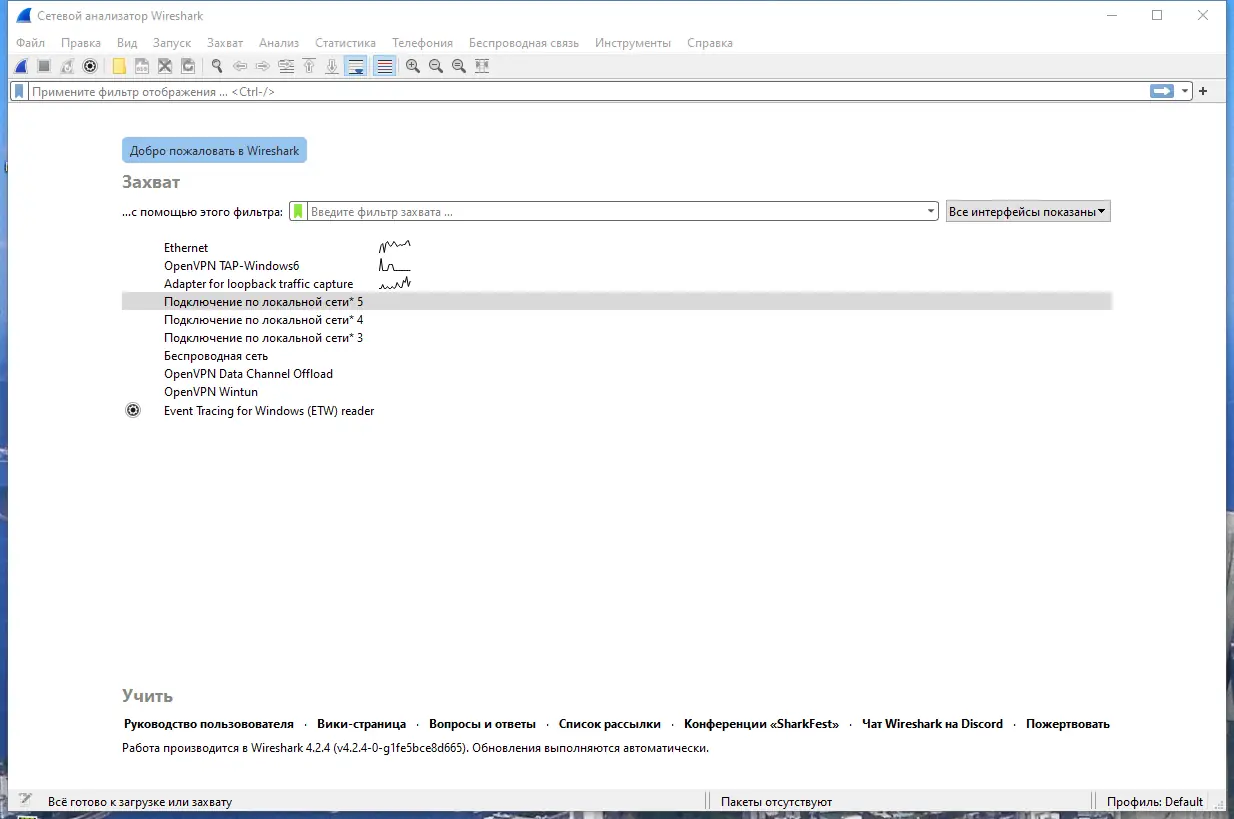Click the green capture filter bookmark icon
Image resolution: width=1234 pixels, height=819 pixels.
coord(298,212)
